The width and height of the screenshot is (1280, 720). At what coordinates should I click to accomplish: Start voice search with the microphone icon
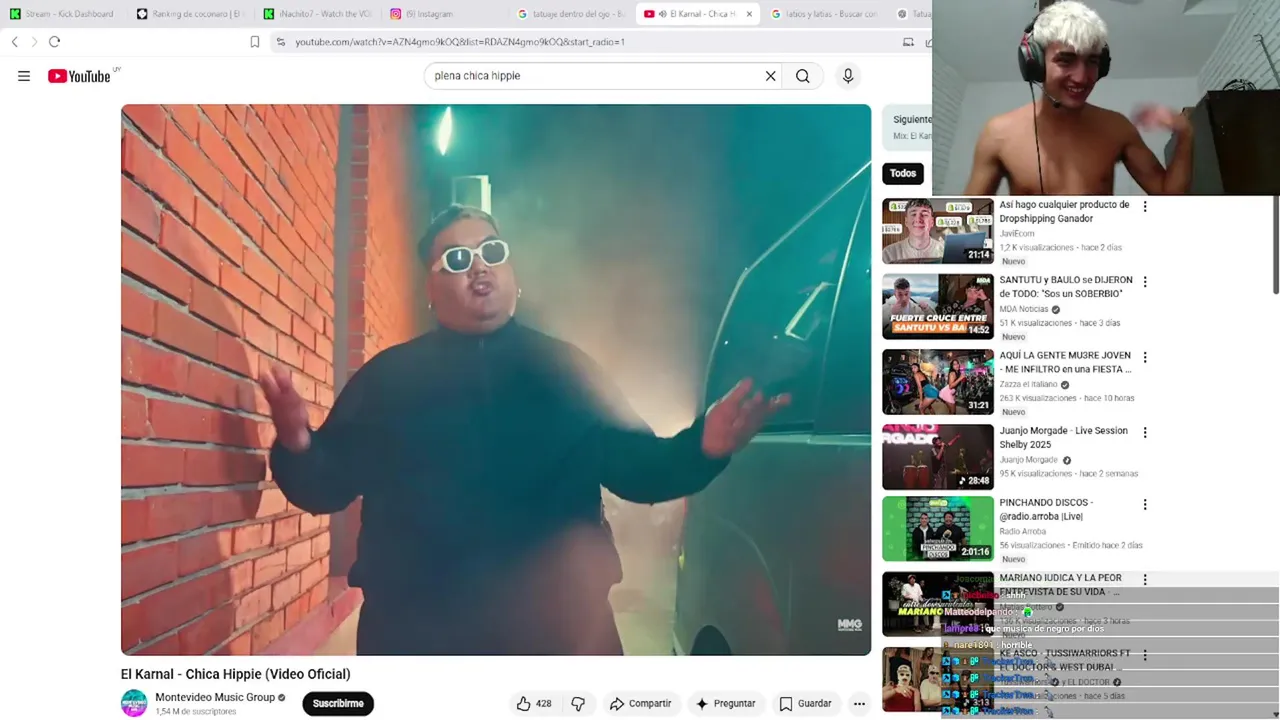pos(848,76)
